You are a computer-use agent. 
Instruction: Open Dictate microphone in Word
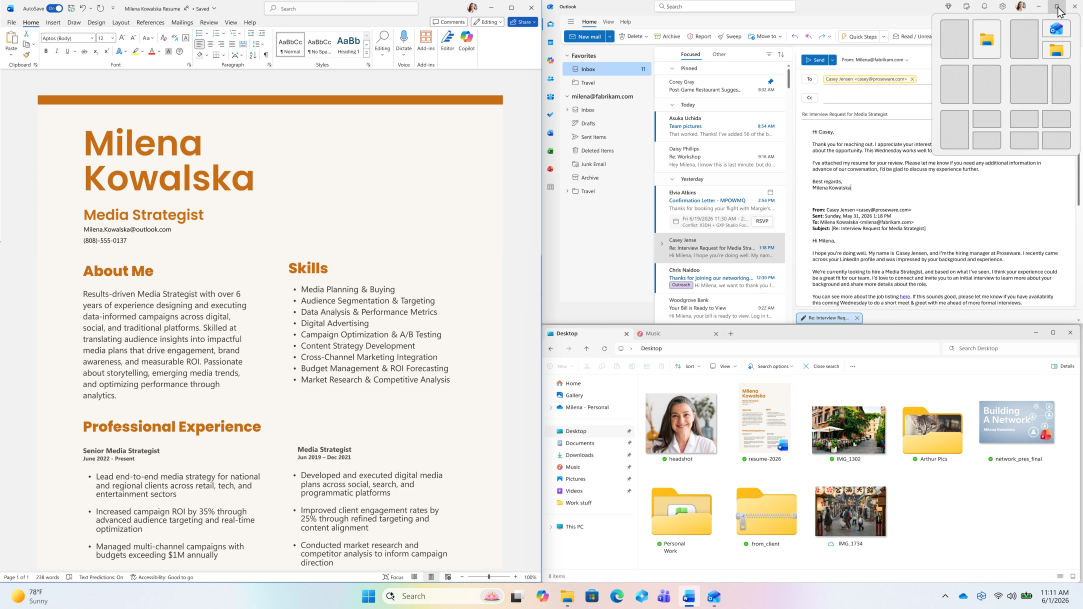coord(404,40)
